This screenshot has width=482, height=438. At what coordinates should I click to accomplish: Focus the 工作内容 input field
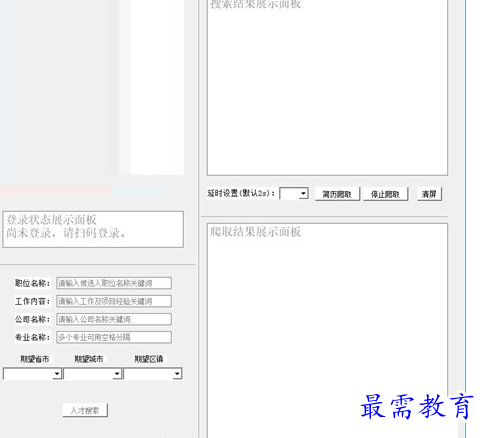tap(114, 301)
